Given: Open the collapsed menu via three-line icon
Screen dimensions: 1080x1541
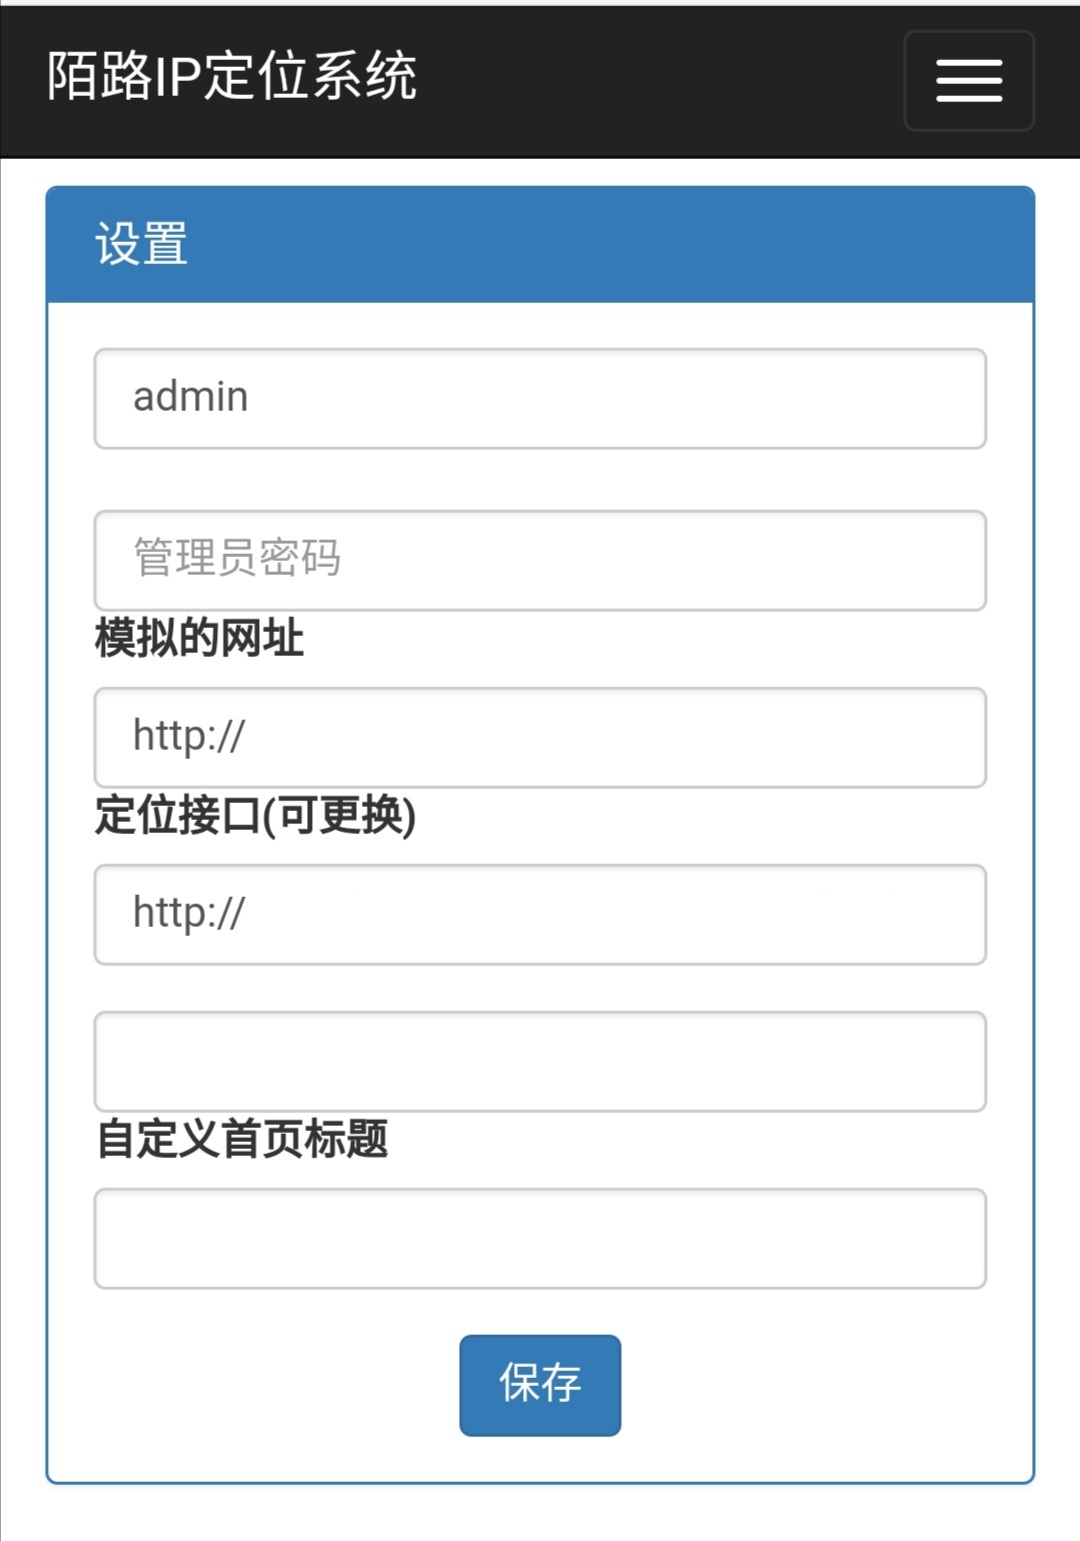Looking at the screenshot, I should (968, 80).
